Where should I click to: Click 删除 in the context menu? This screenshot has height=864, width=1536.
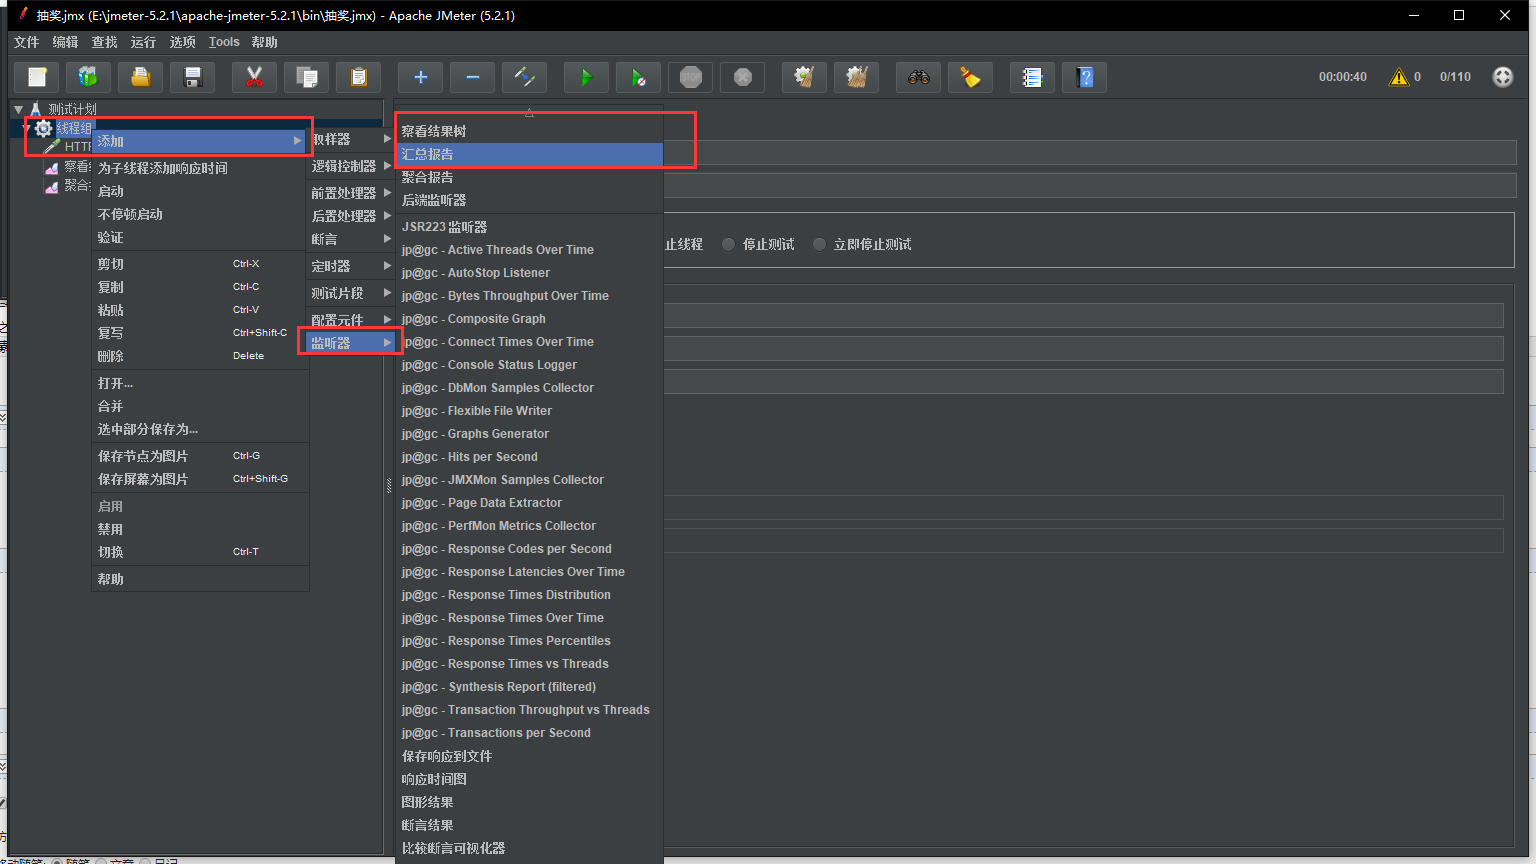200,356
